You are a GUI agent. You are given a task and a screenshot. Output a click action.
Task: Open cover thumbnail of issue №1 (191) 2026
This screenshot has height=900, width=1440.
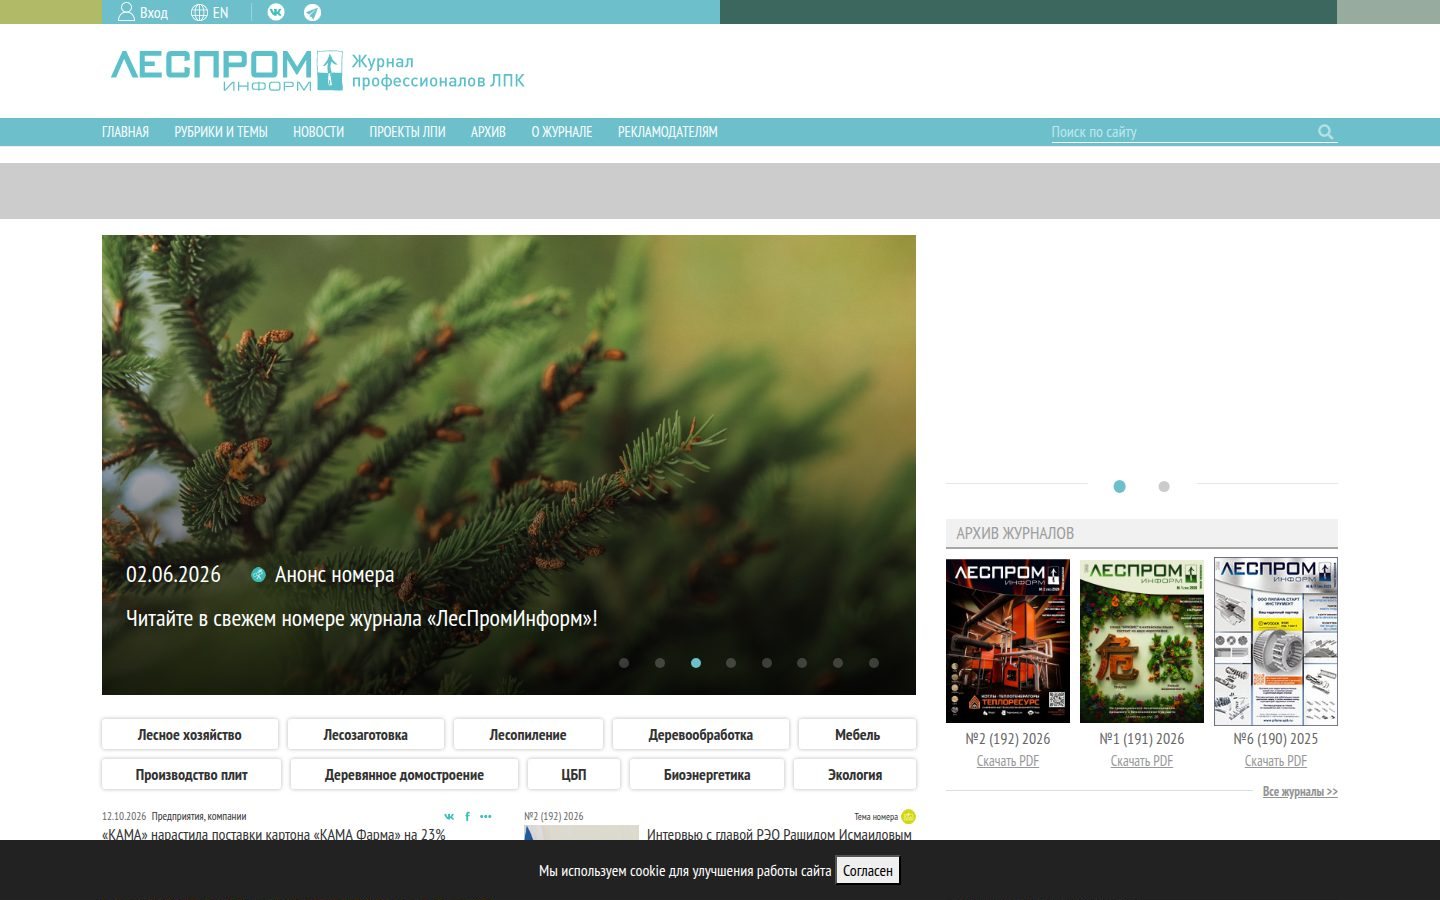coord(1142,641)
